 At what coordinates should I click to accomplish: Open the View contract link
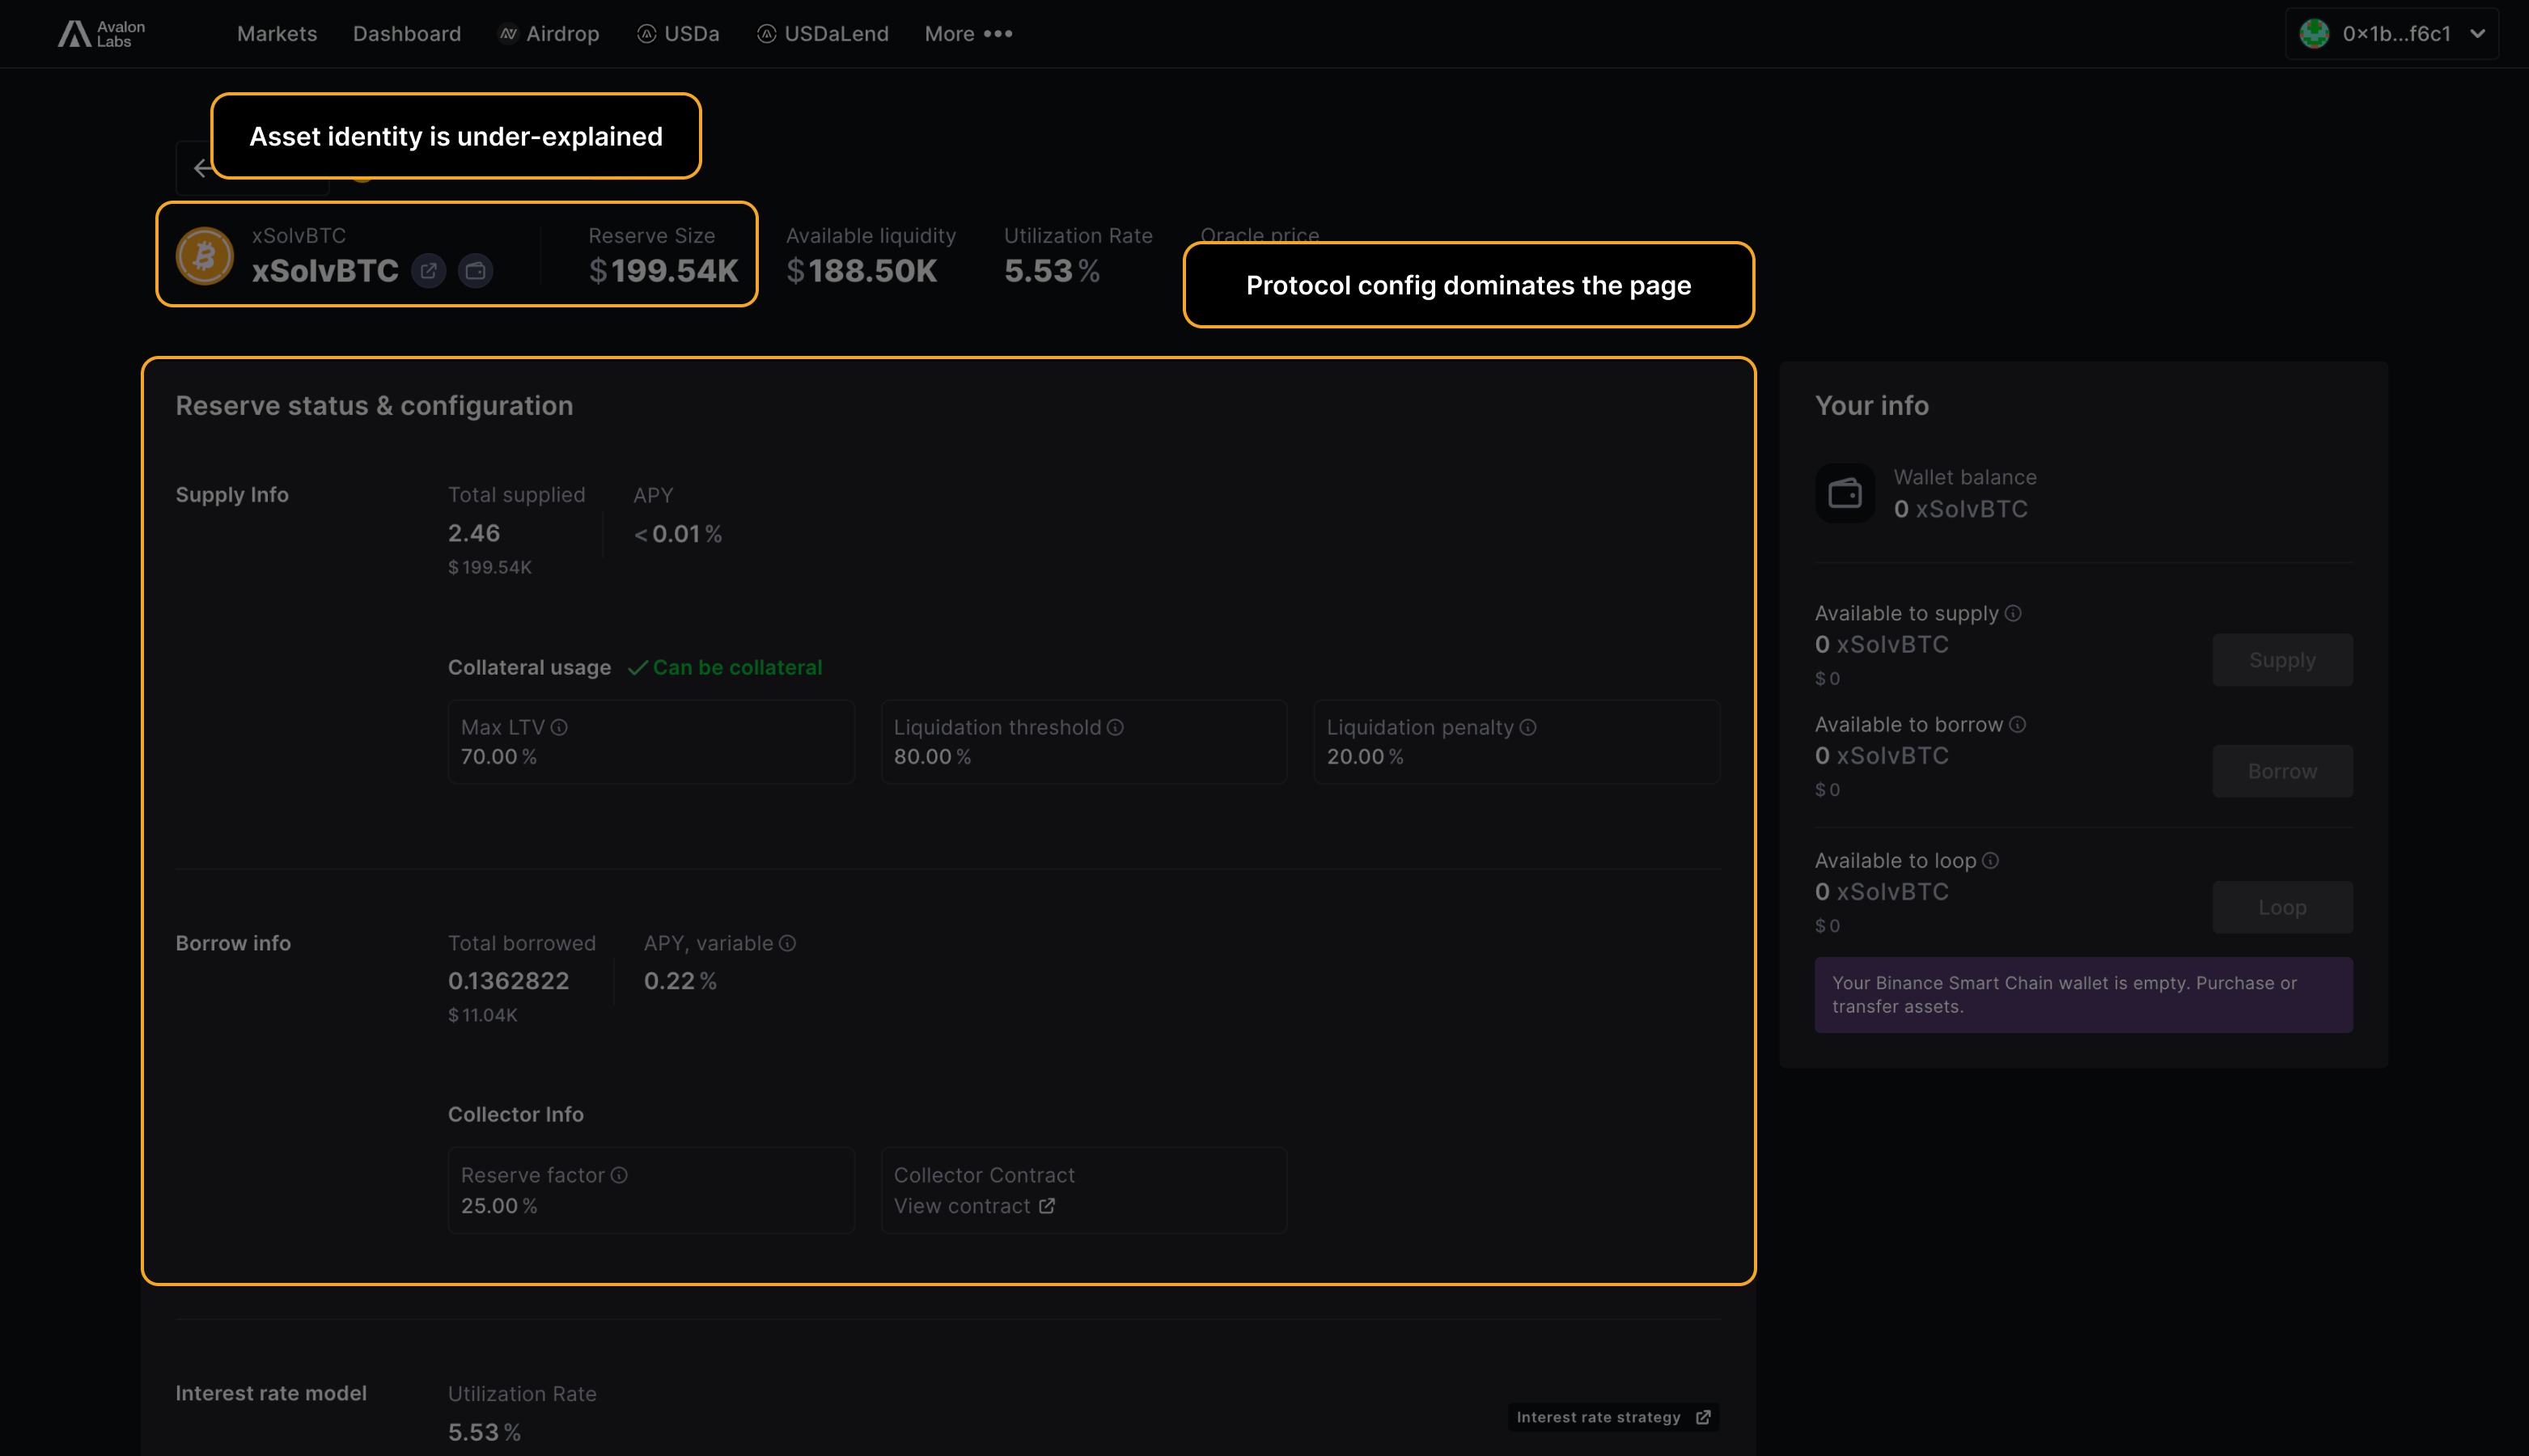(x=975, y=1207)
